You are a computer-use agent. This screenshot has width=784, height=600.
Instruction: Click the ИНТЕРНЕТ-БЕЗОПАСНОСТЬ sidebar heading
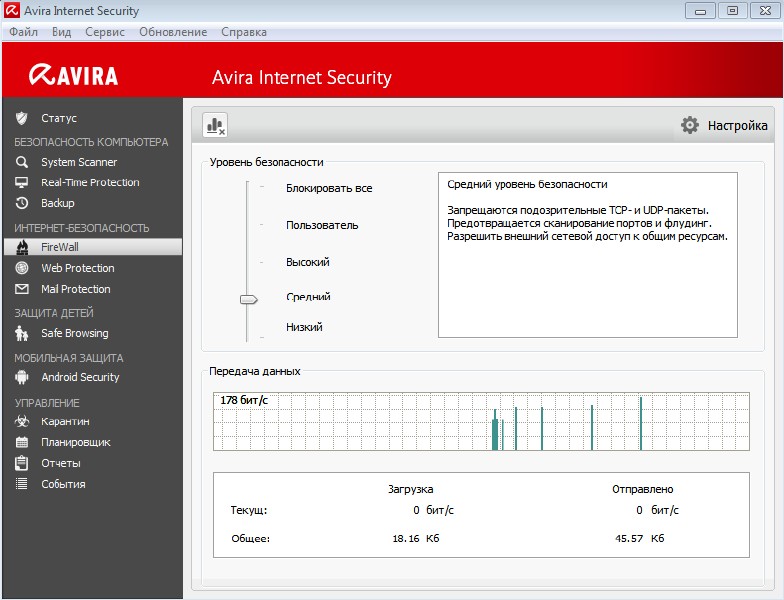[x=82, y=228]
